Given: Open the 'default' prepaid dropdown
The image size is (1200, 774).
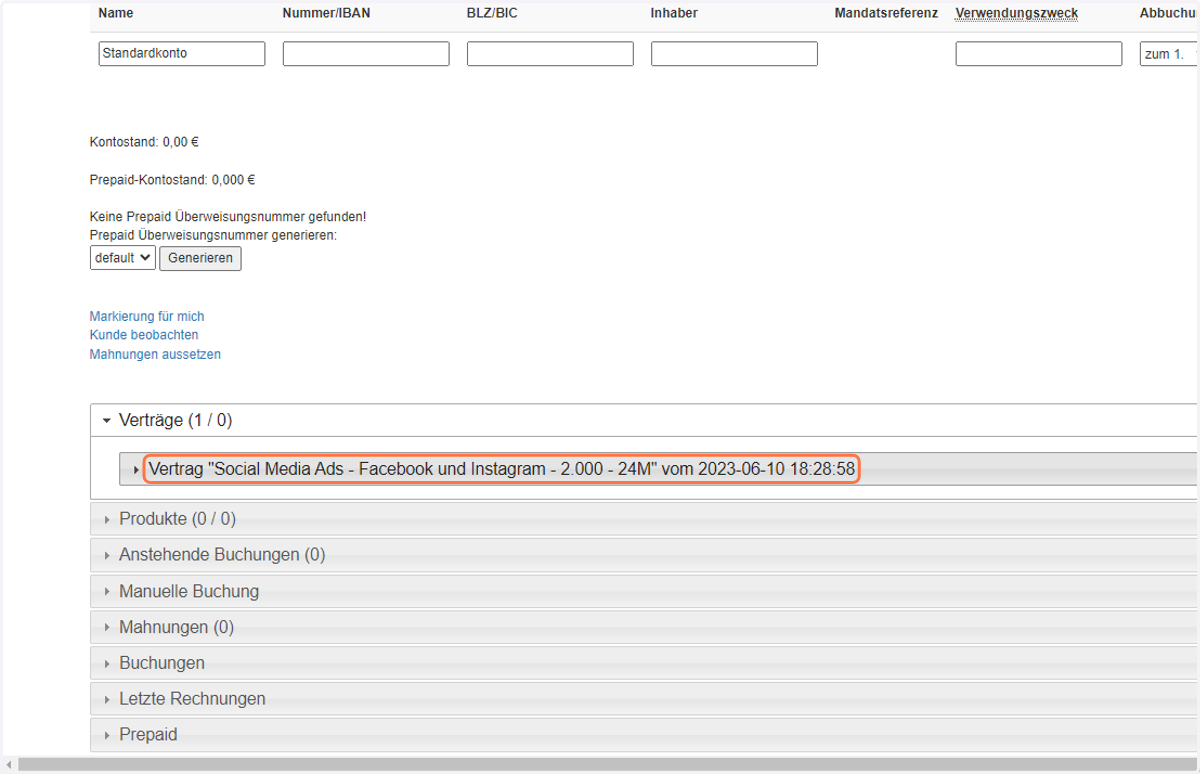Looking at the screenshot, I should pos(122,258).
